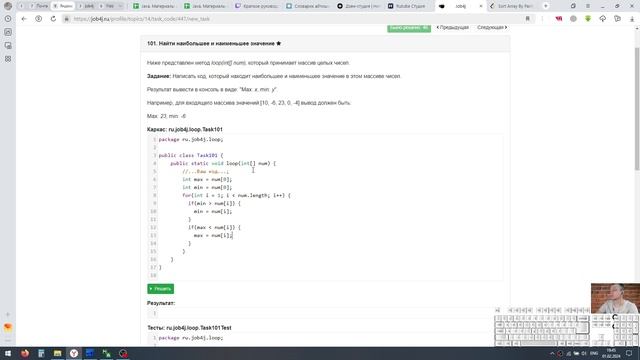Click the for loop line in code editor
640x360 pixels.
[236, 196]
